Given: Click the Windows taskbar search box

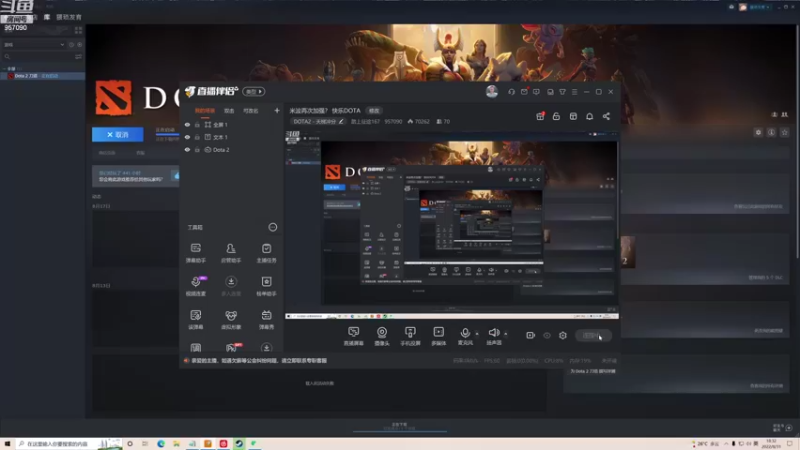Looking at the screenshot, I should (68, 444).
